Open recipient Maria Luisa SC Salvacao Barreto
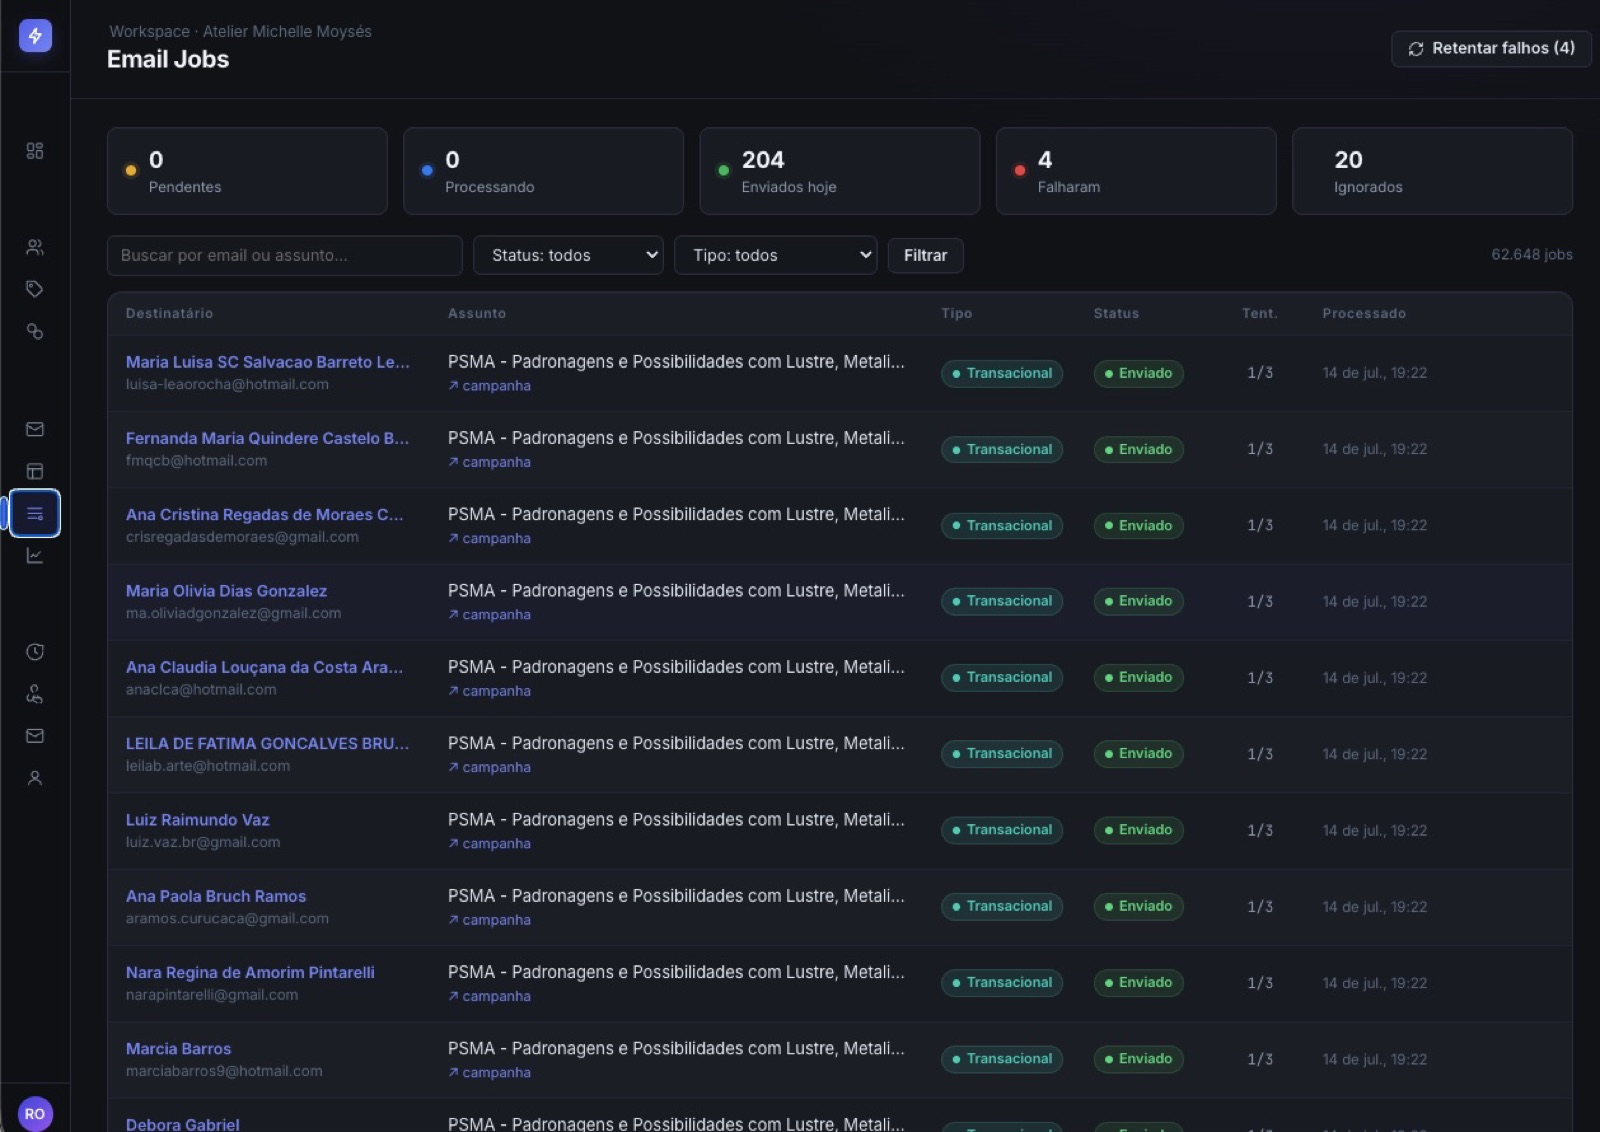The width and height of the screenshot is (1600, 1132). (268, 362)
